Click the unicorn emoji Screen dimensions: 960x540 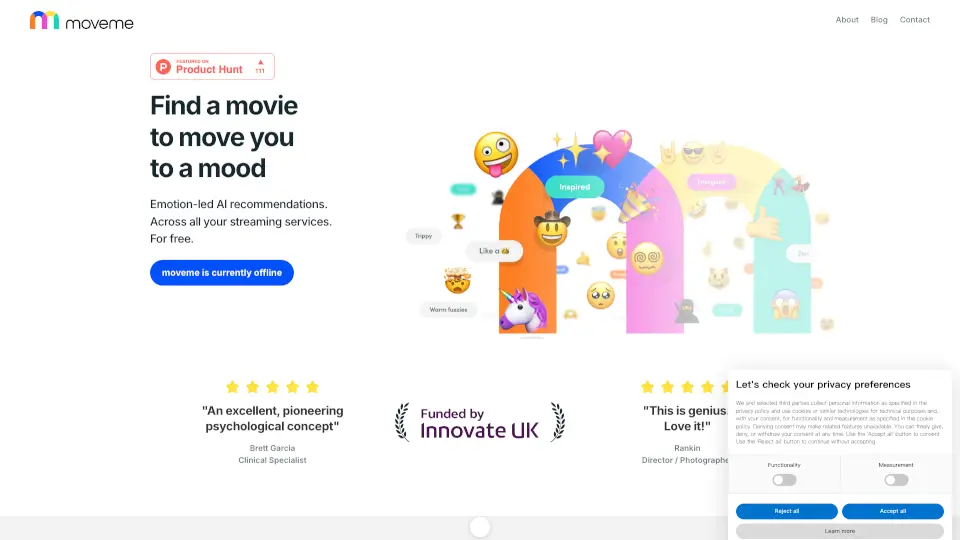pos(522,309)
